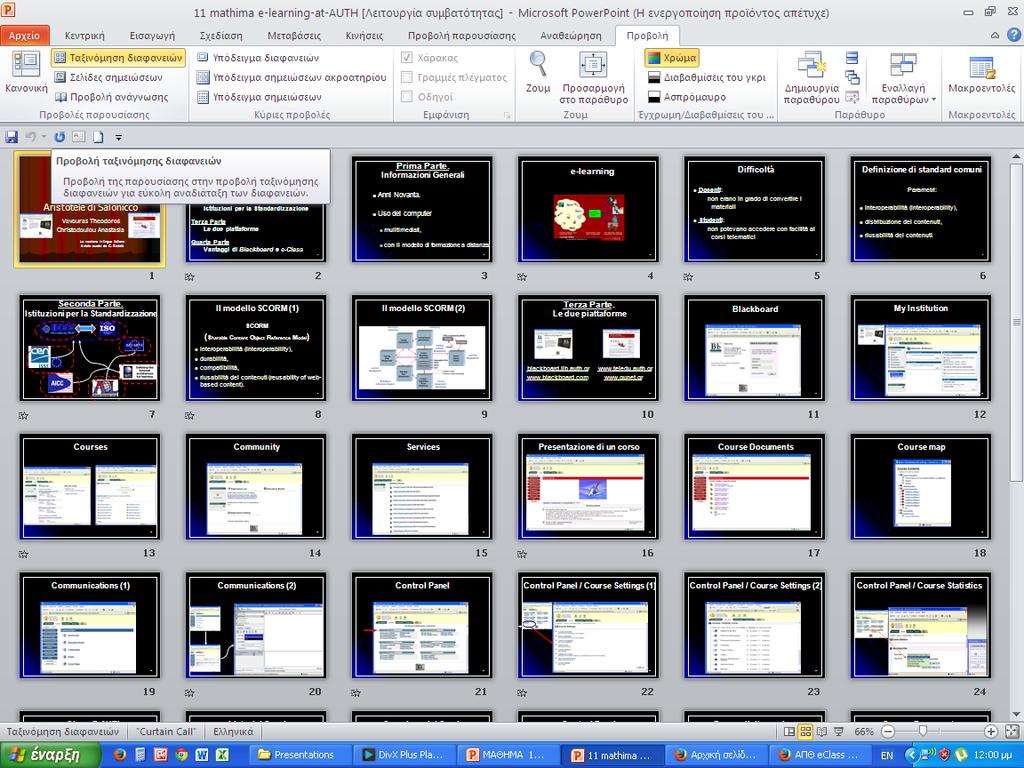Open the Customize Quick Access Toolbar dropdown
1024x768 pixels.
click(118, 137)
